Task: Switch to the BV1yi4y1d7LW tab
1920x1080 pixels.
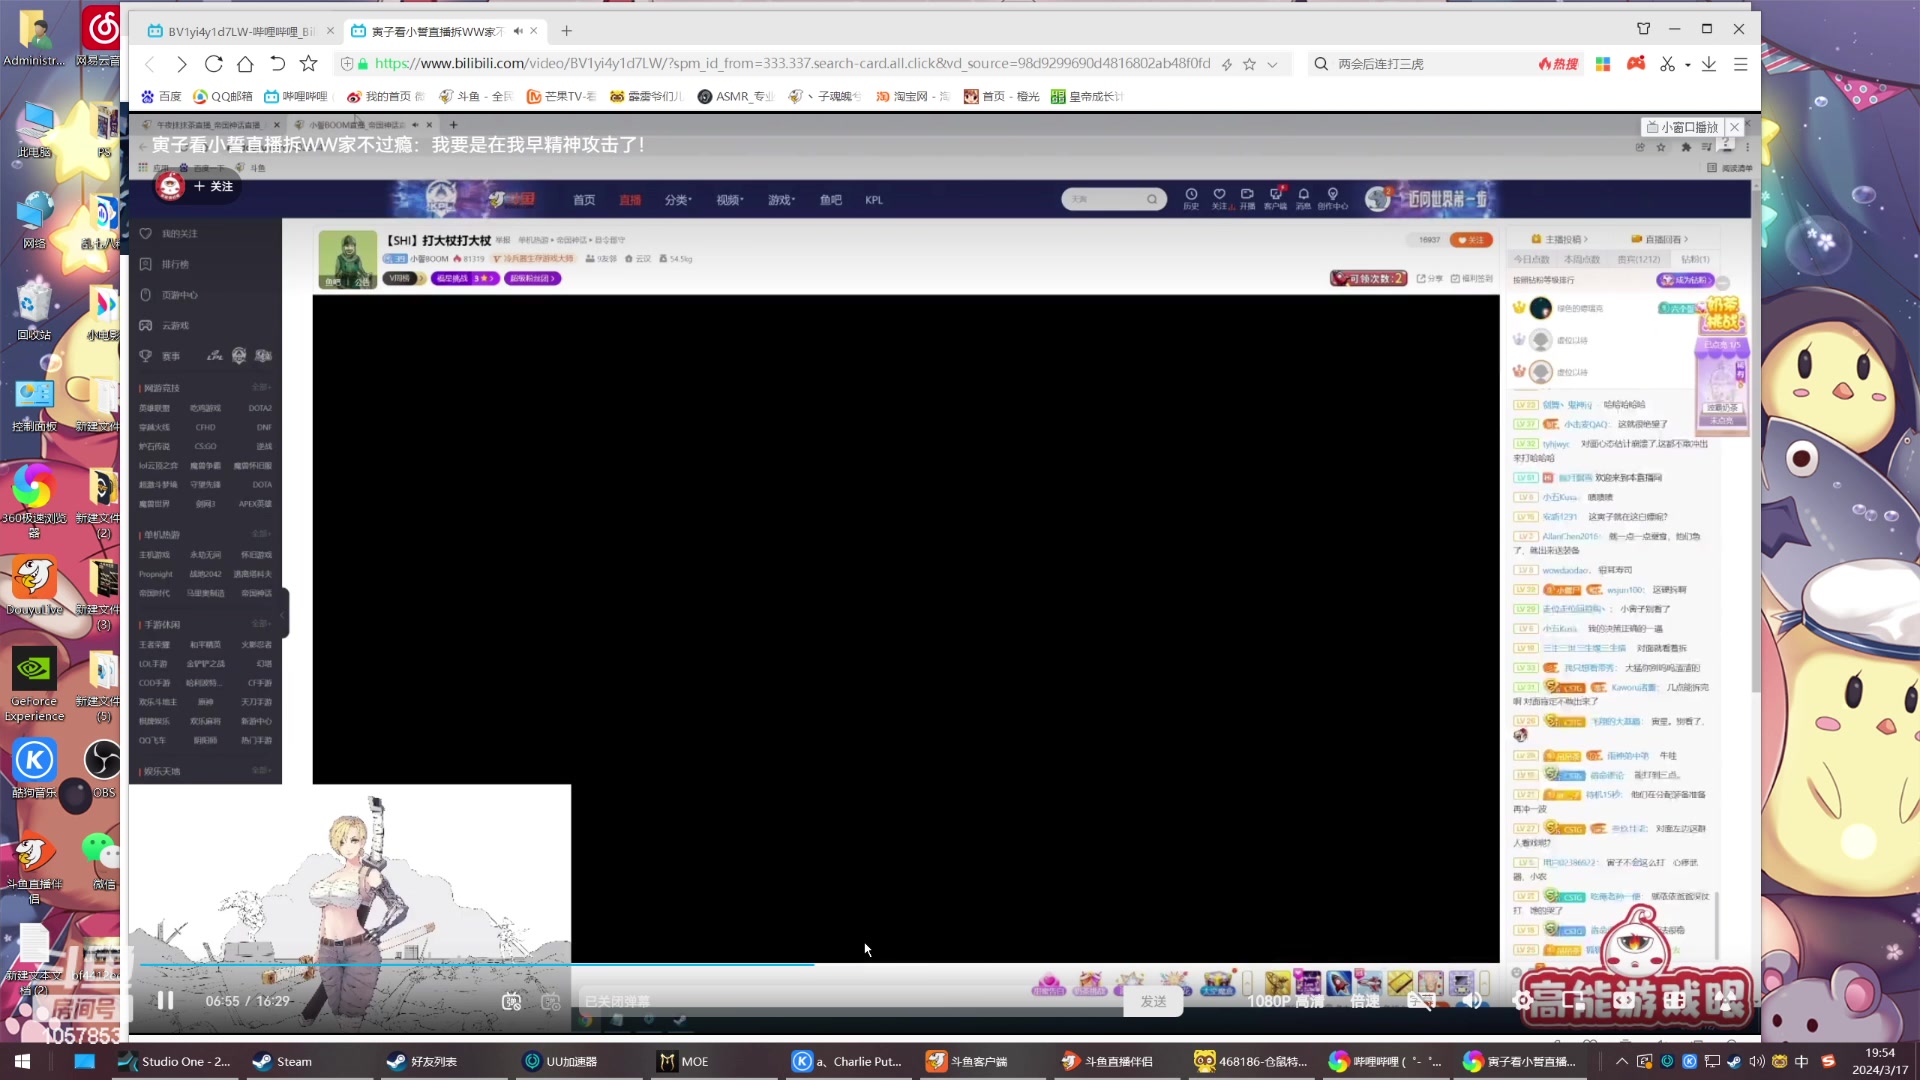Action: click(240, 31)
